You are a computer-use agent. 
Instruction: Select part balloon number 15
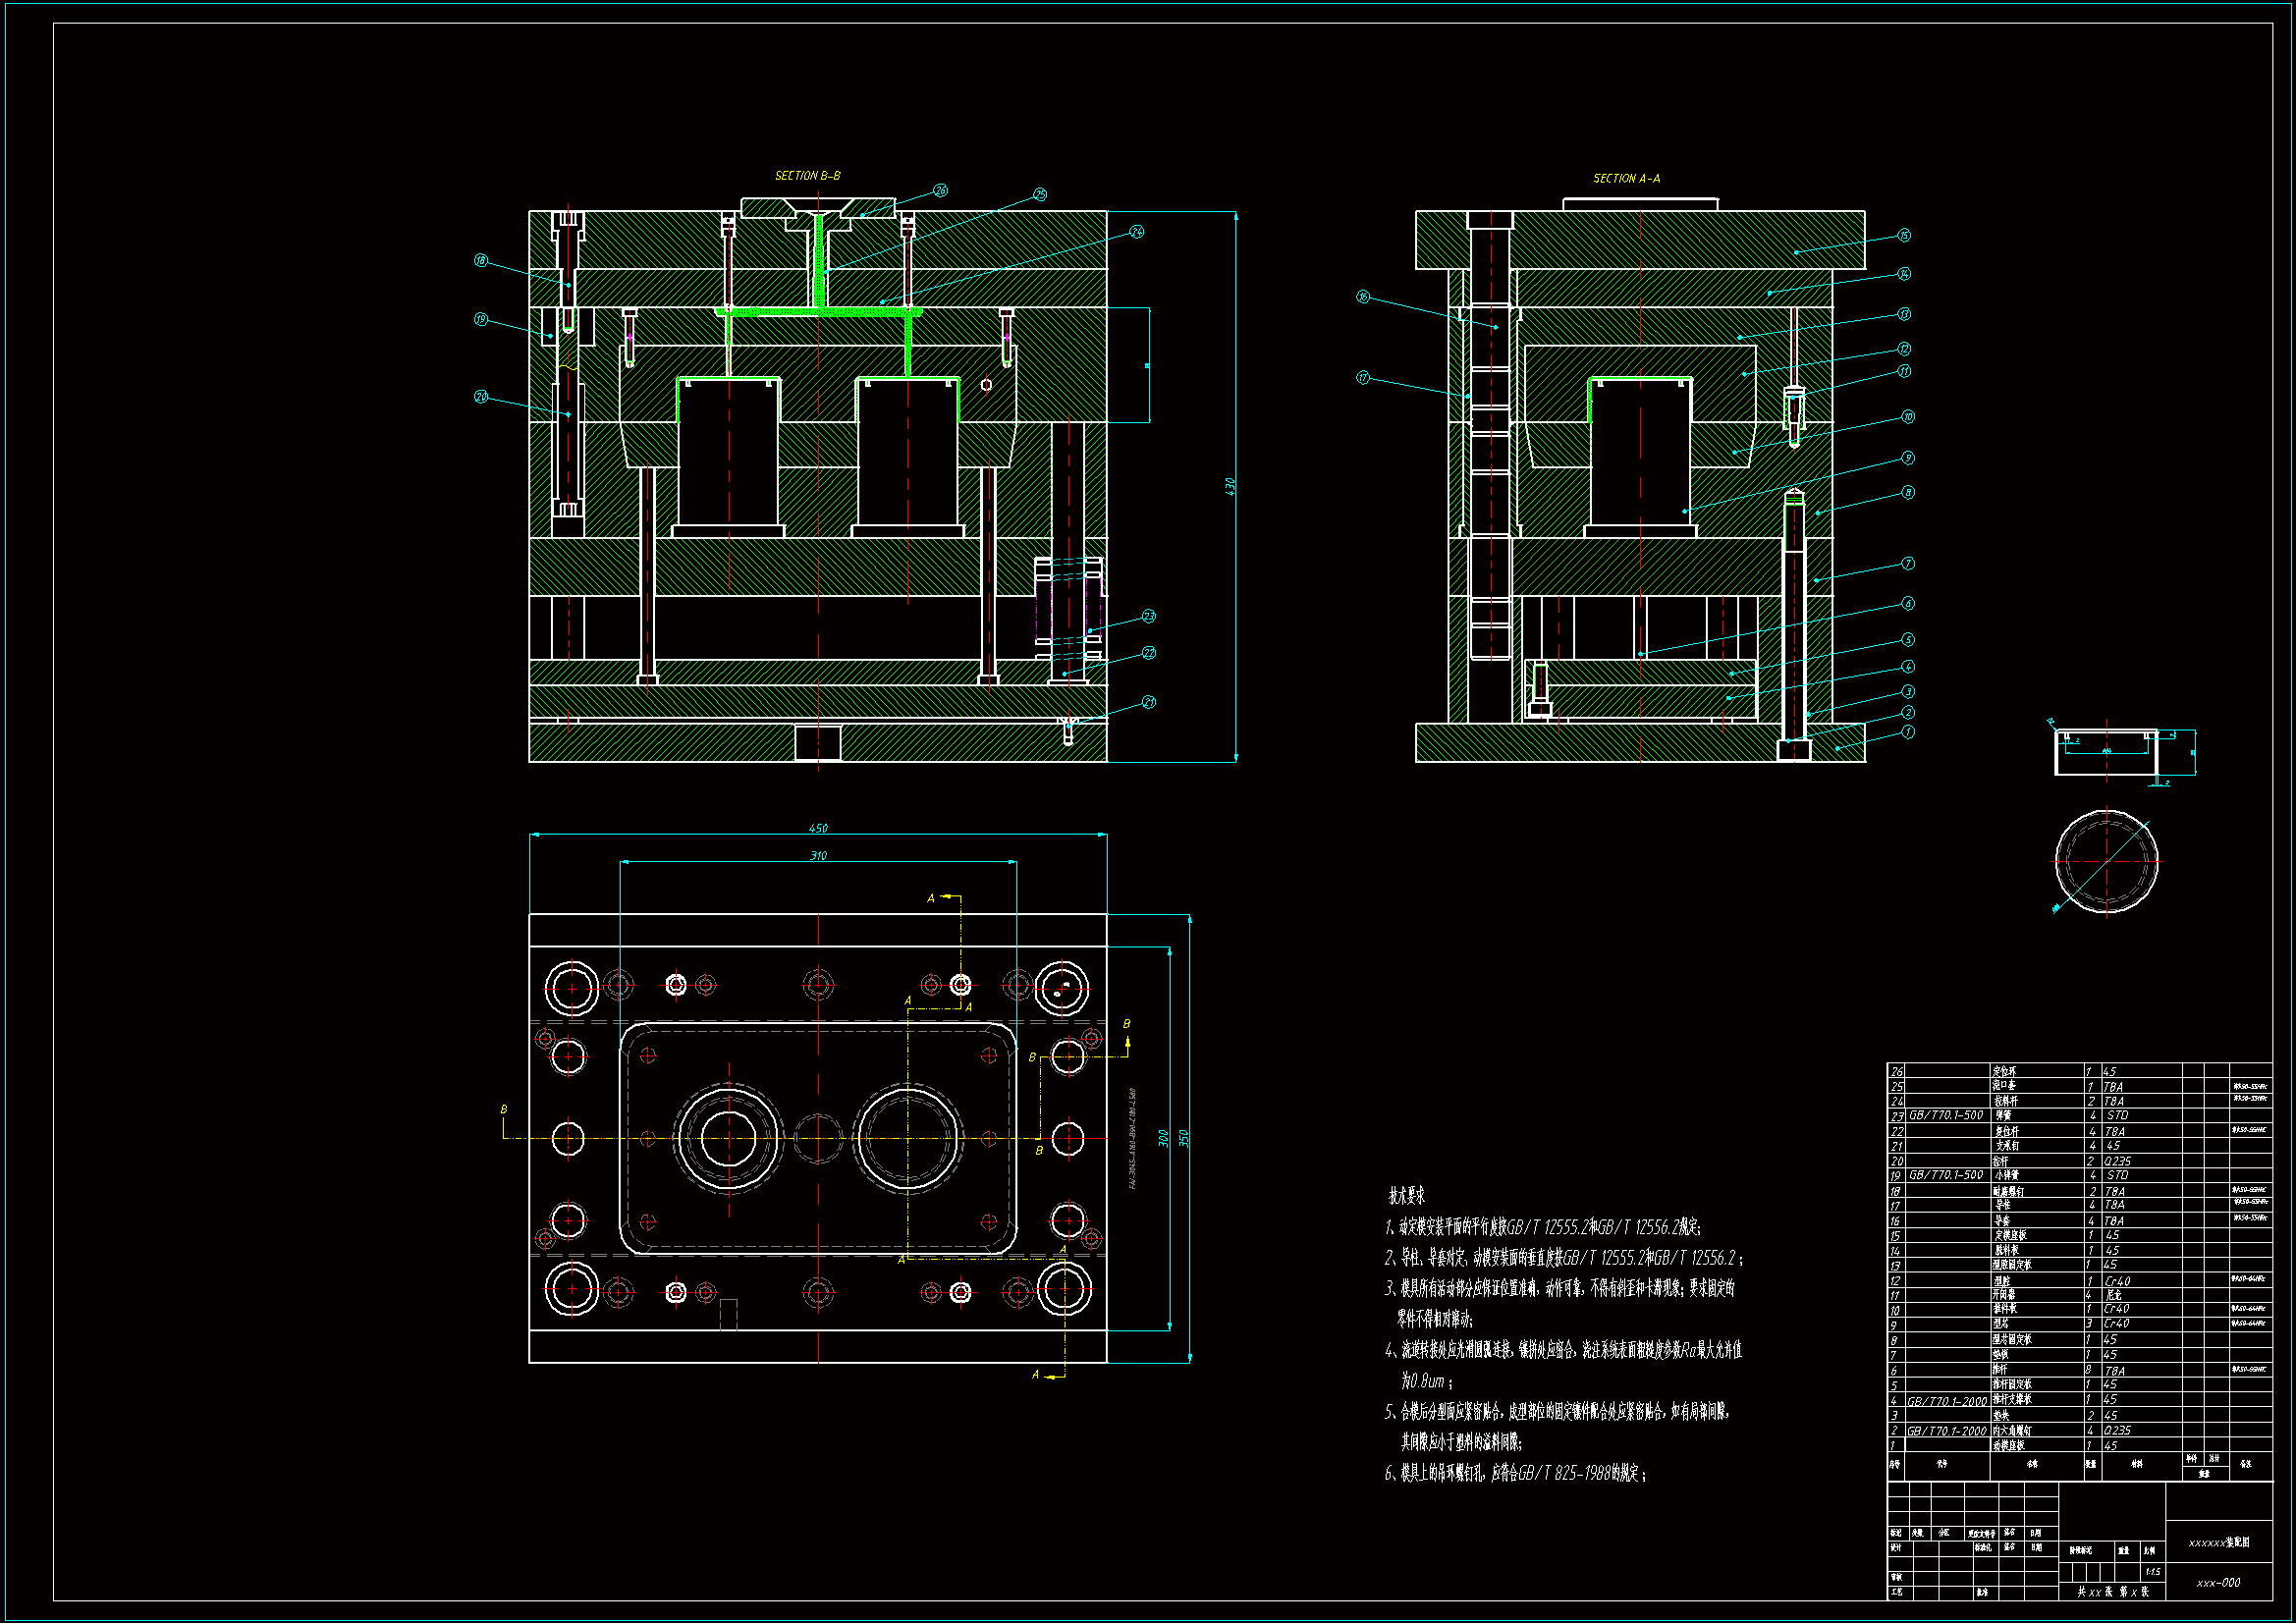1904,236
